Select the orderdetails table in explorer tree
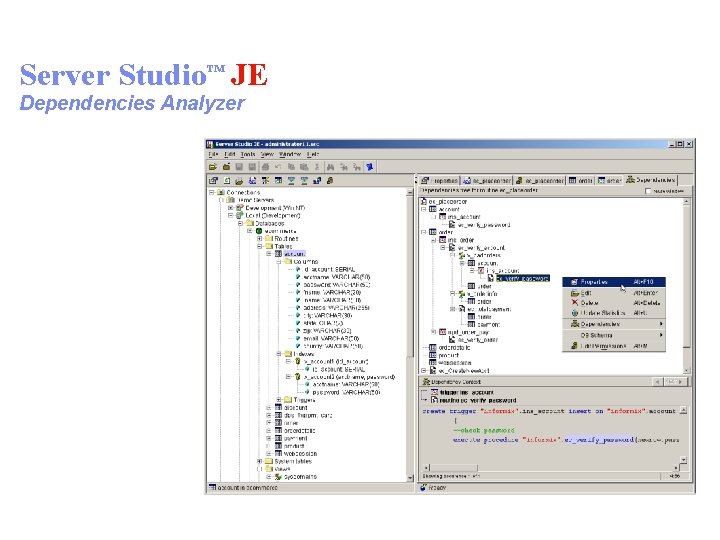The image size is (720, 540). pos(299,431)
